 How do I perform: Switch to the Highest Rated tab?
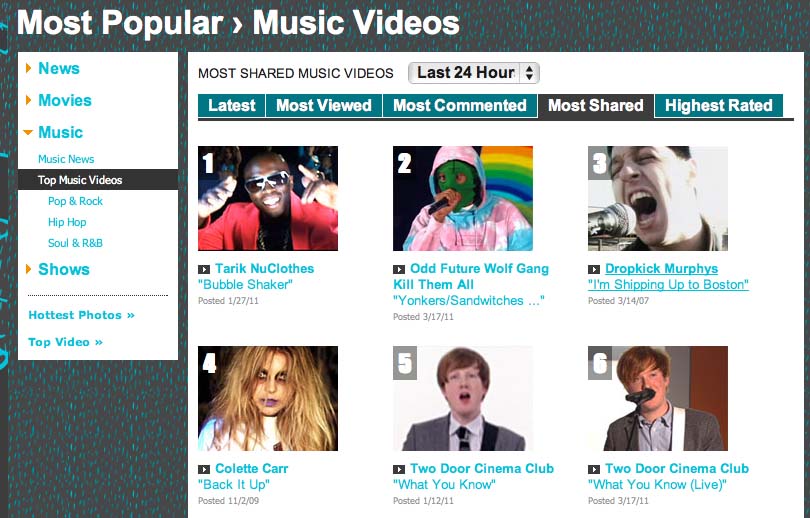coord(719,105)
